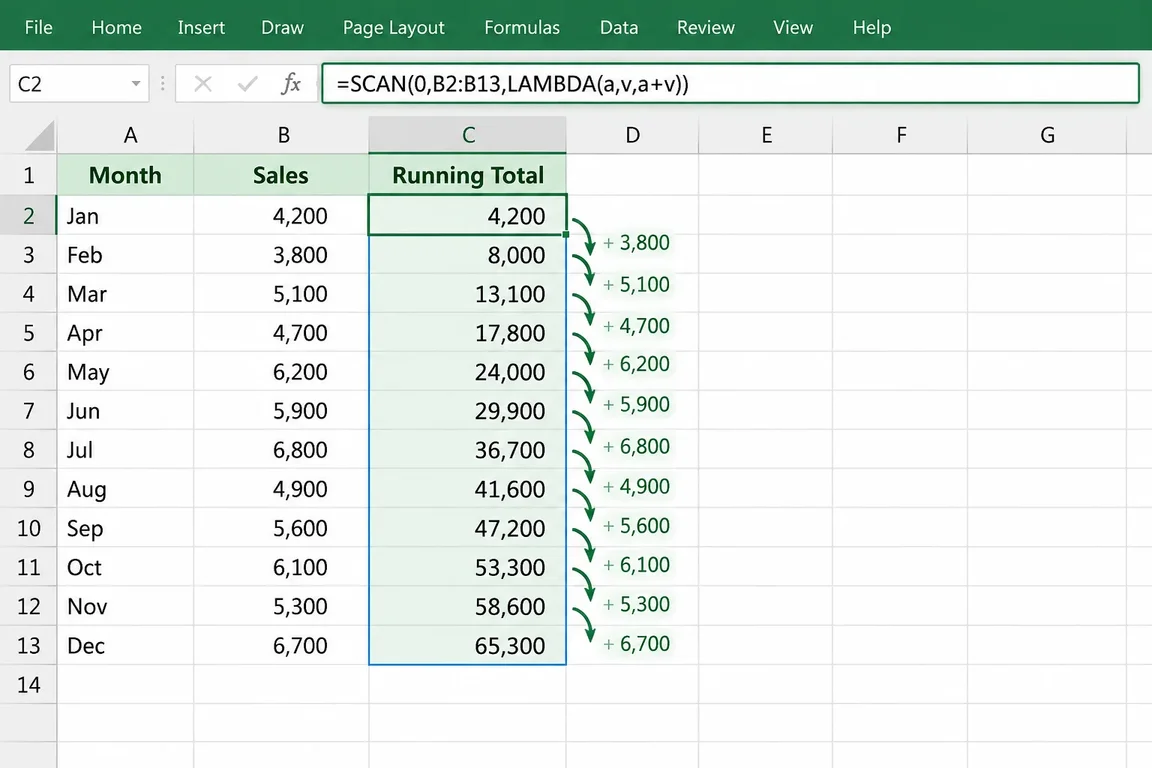1152x768 pixels.
Task: Click the sales value 6,700 in column B
Action: point(281,645)
